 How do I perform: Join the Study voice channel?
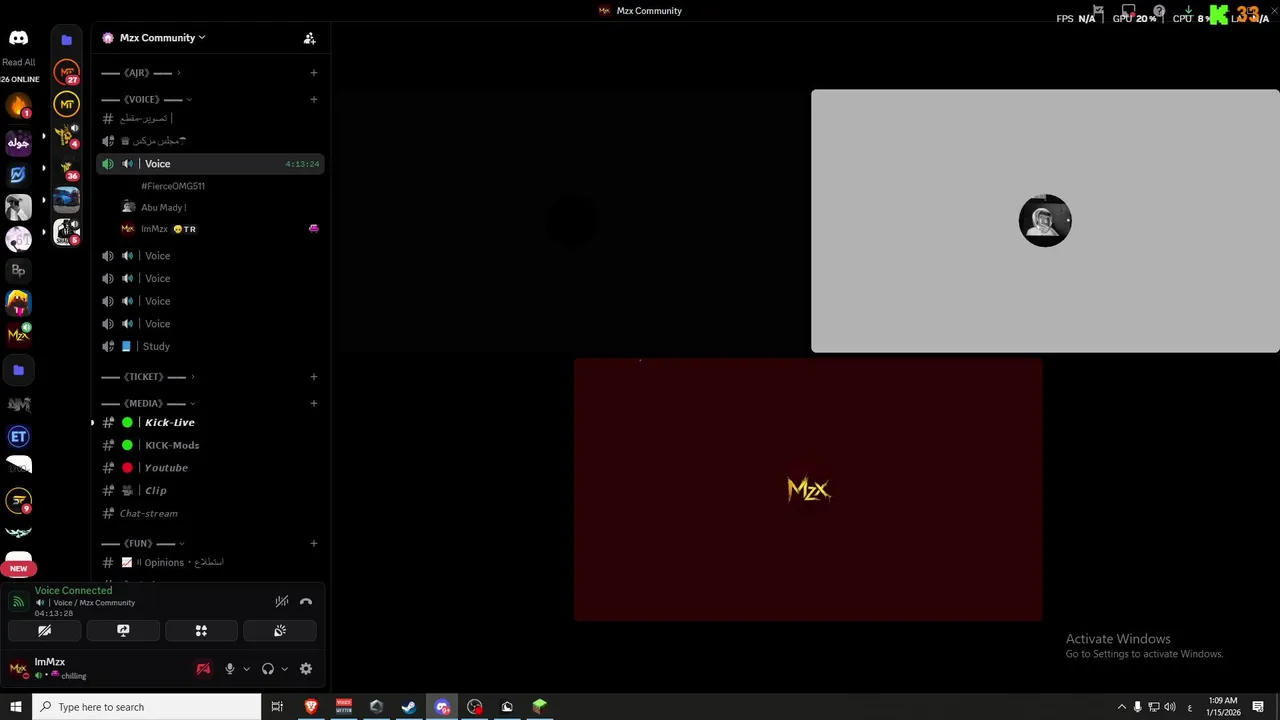point(210,346)
